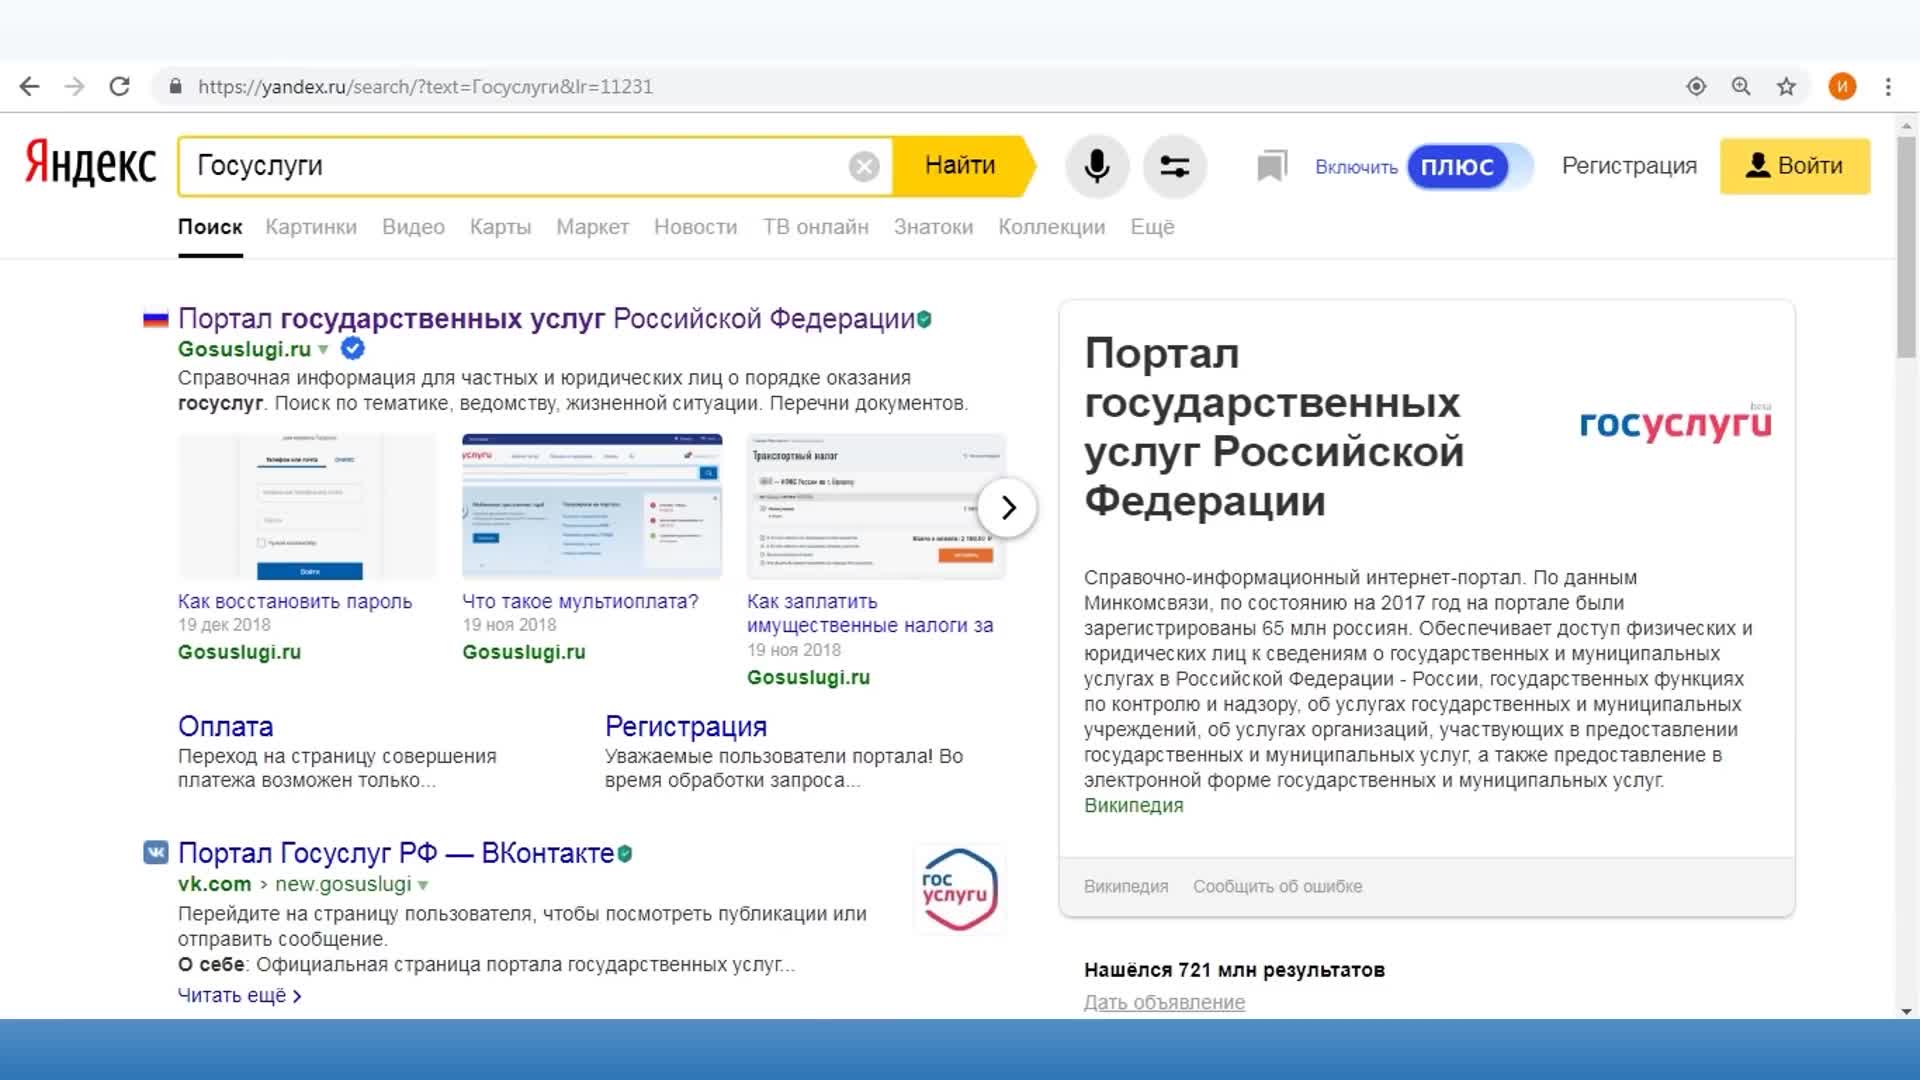This screenshot has width=1920, height=1080.
Task: Click the microphone voice search icon
Action: (1096, 166)
